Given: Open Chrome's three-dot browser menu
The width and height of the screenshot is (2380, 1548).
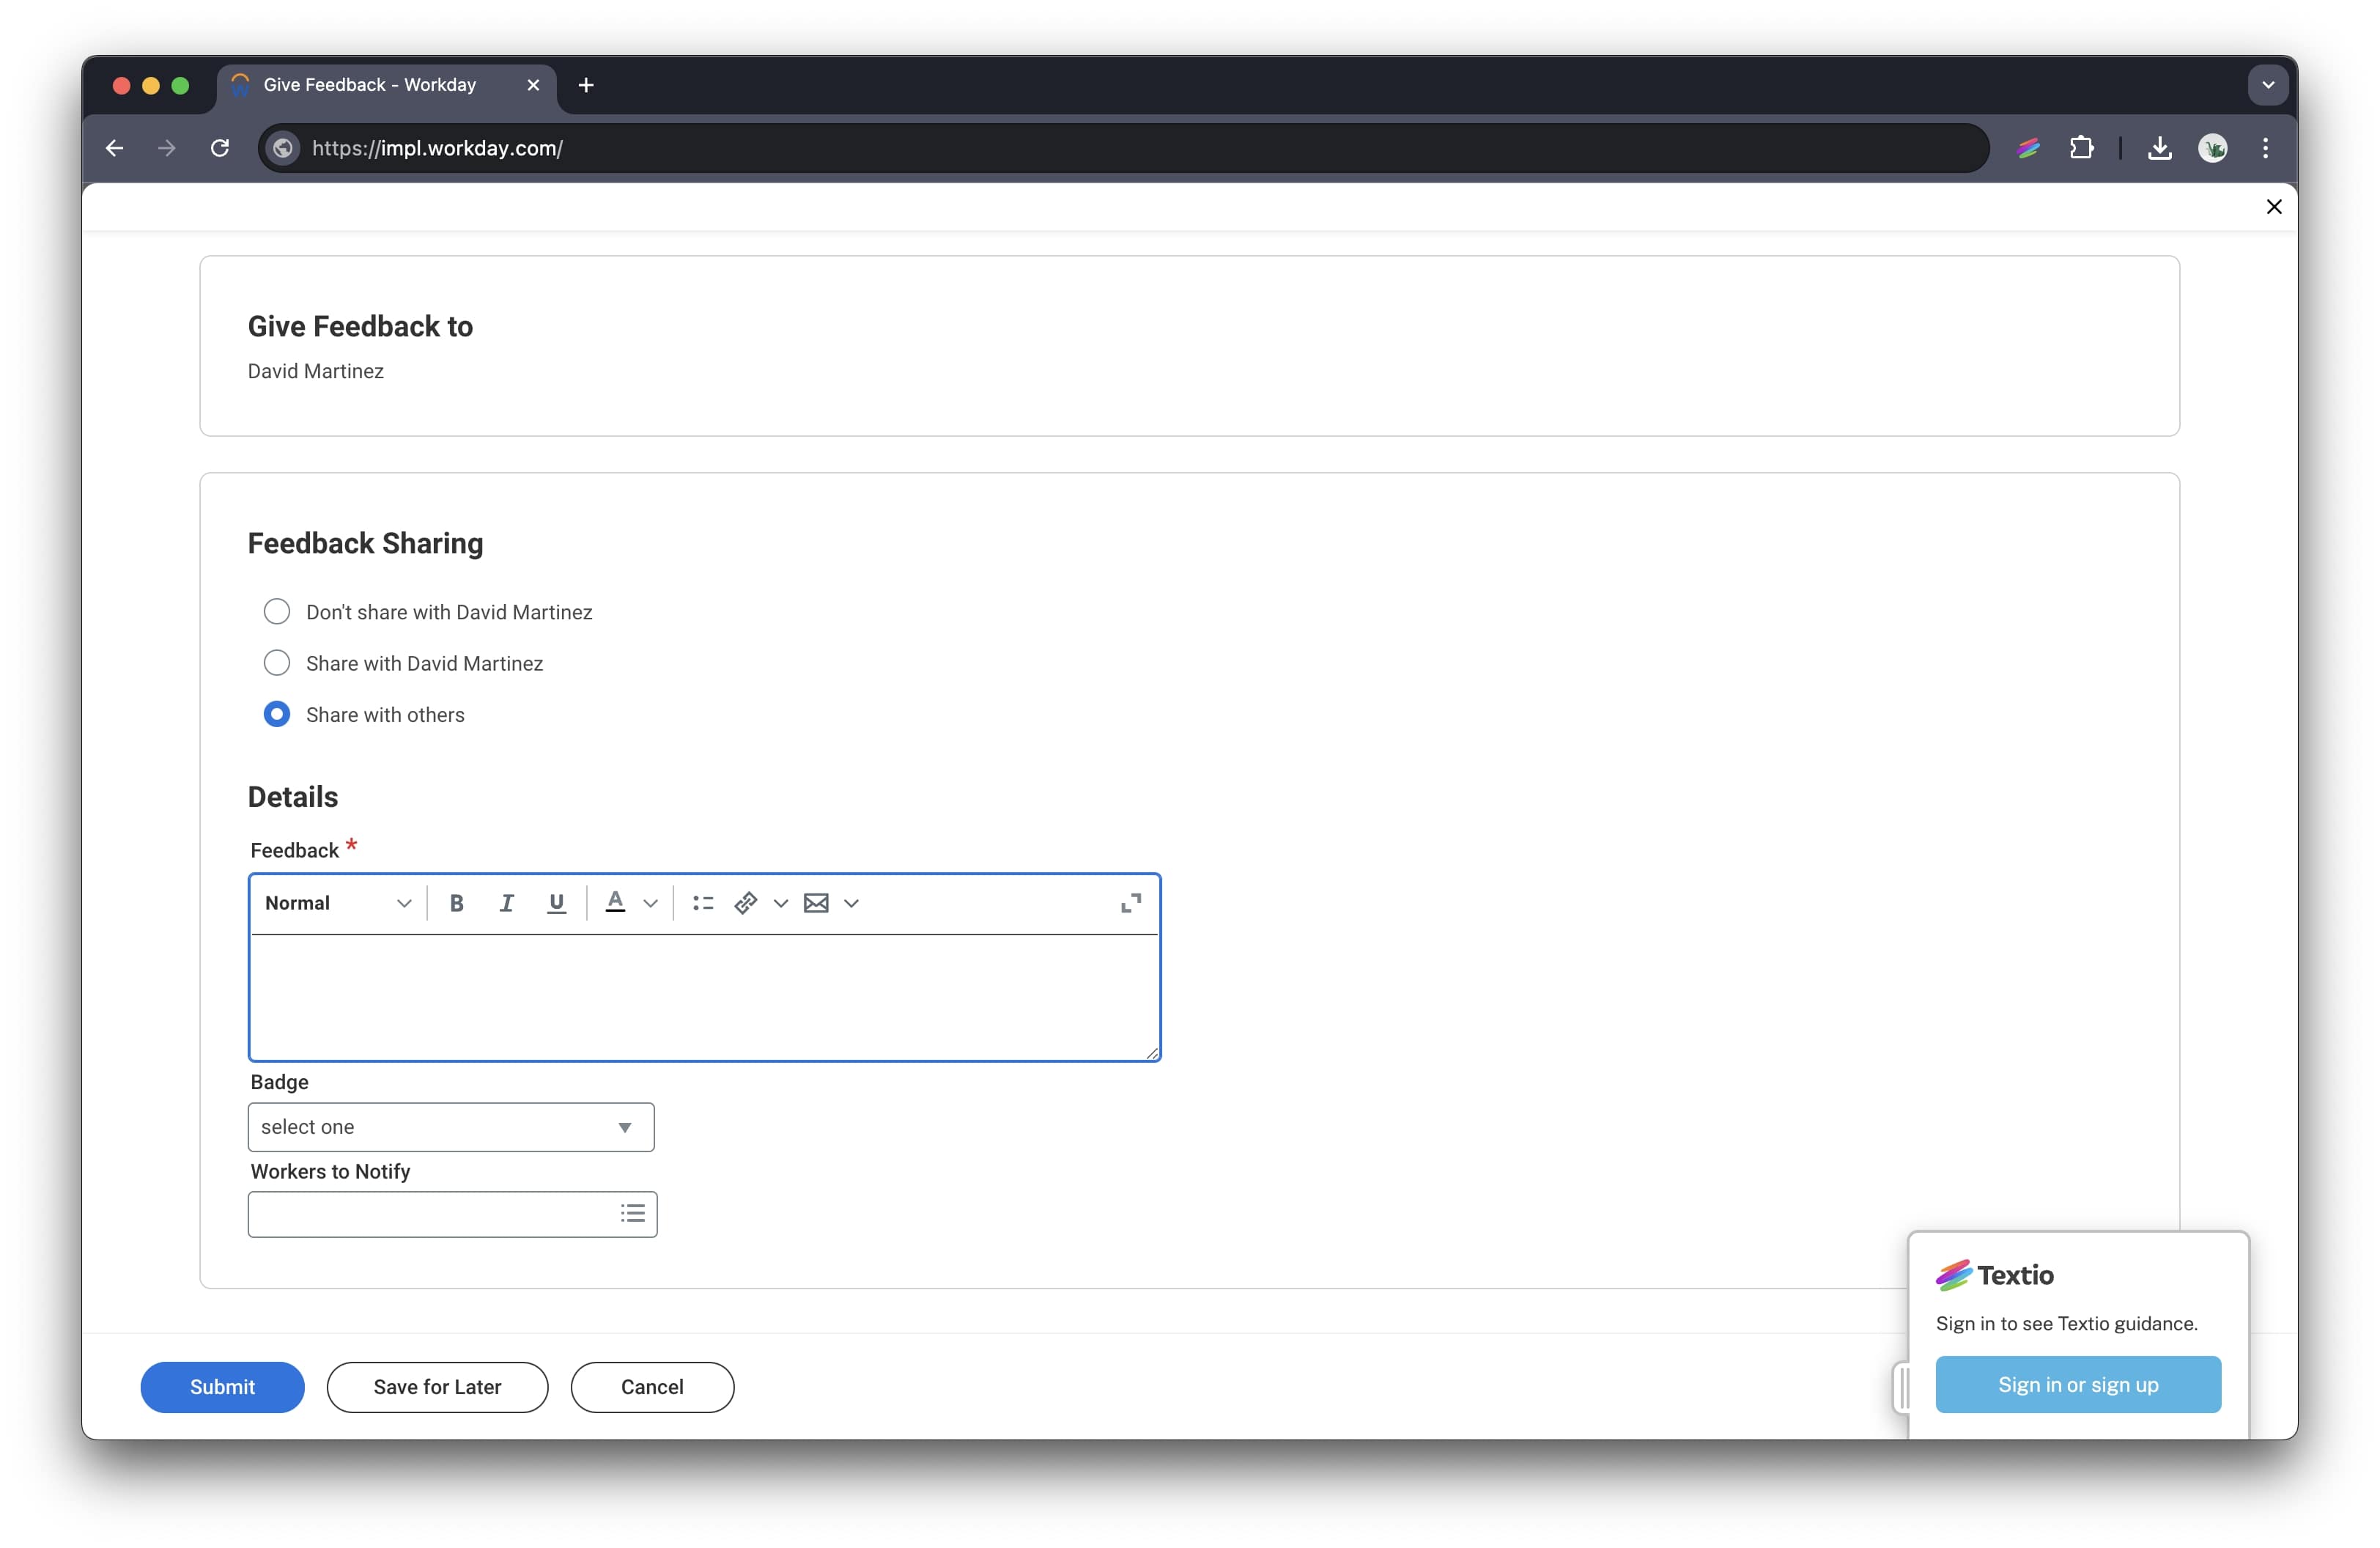Looking at the screenshot, I should pyautogui.click(x=2265, y=148).
